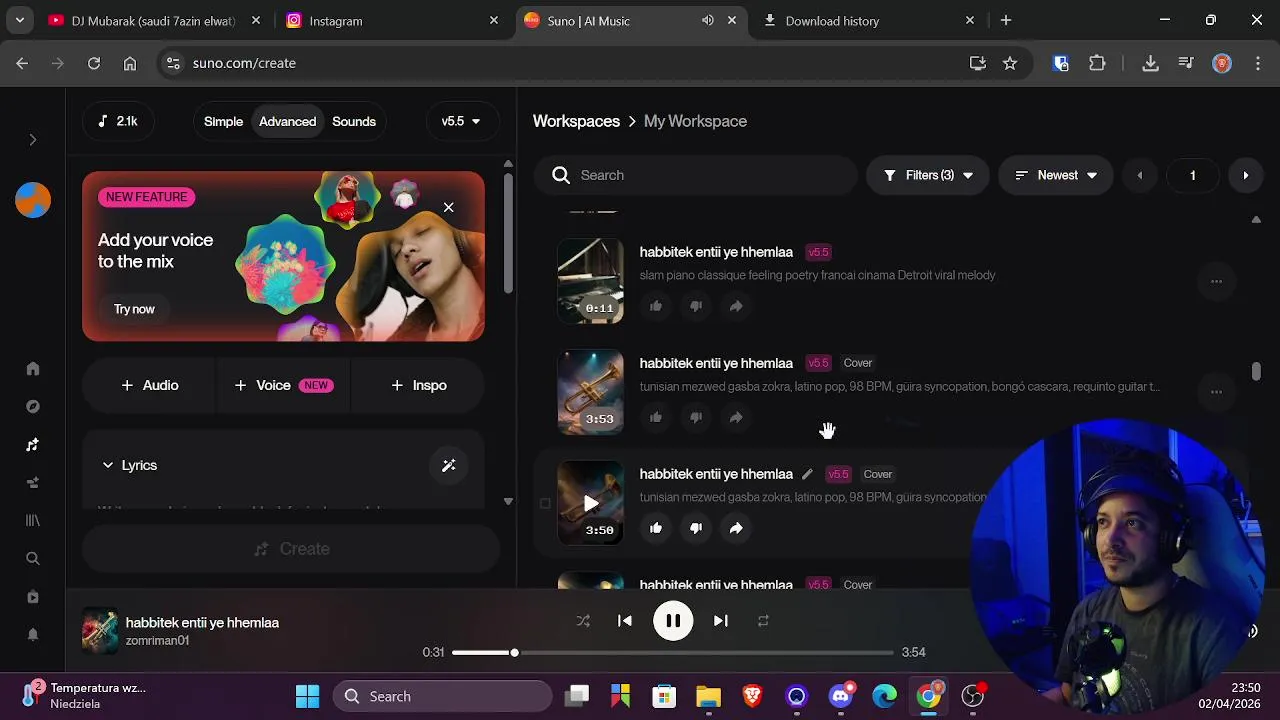Image resolution: width=1280 pixels, height=720 pixels.
Task: Skip to next track in player
Action: [720, 621]
